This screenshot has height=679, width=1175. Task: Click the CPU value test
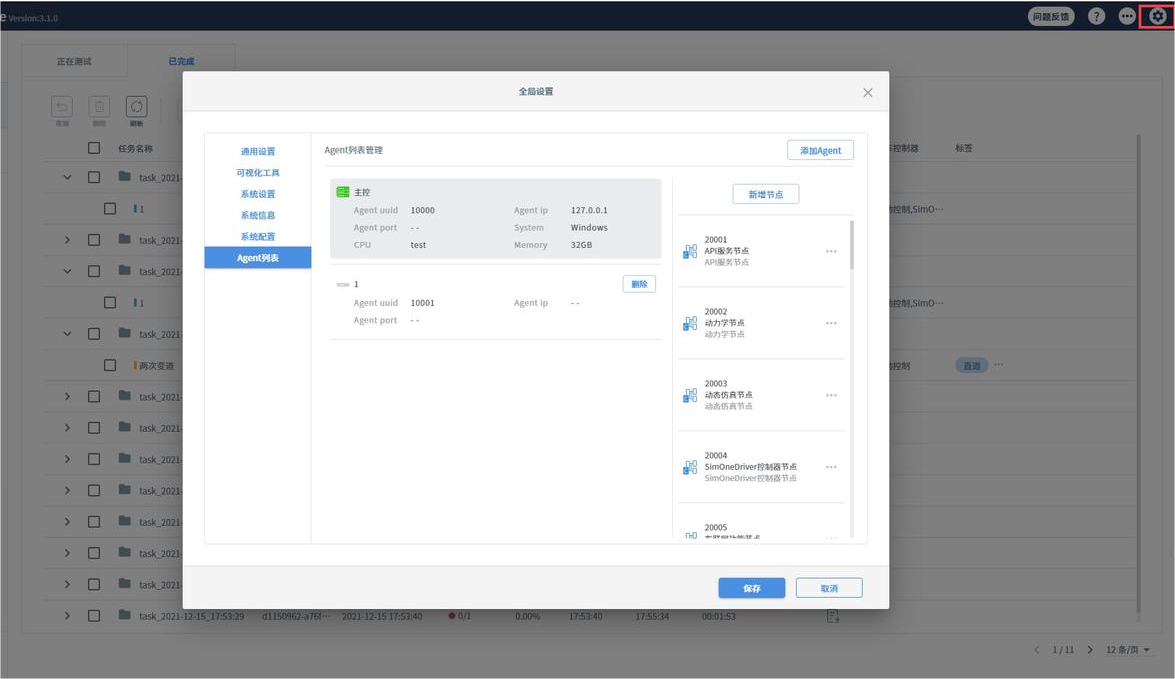(x=418, y=245)
